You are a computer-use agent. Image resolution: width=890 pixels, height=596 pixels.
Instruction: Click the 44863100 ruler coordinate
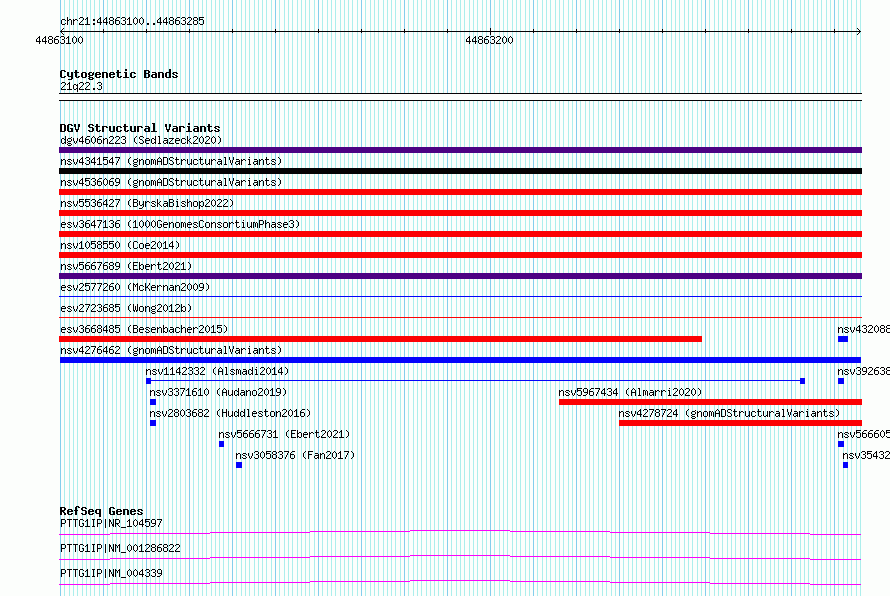point(59,40)
